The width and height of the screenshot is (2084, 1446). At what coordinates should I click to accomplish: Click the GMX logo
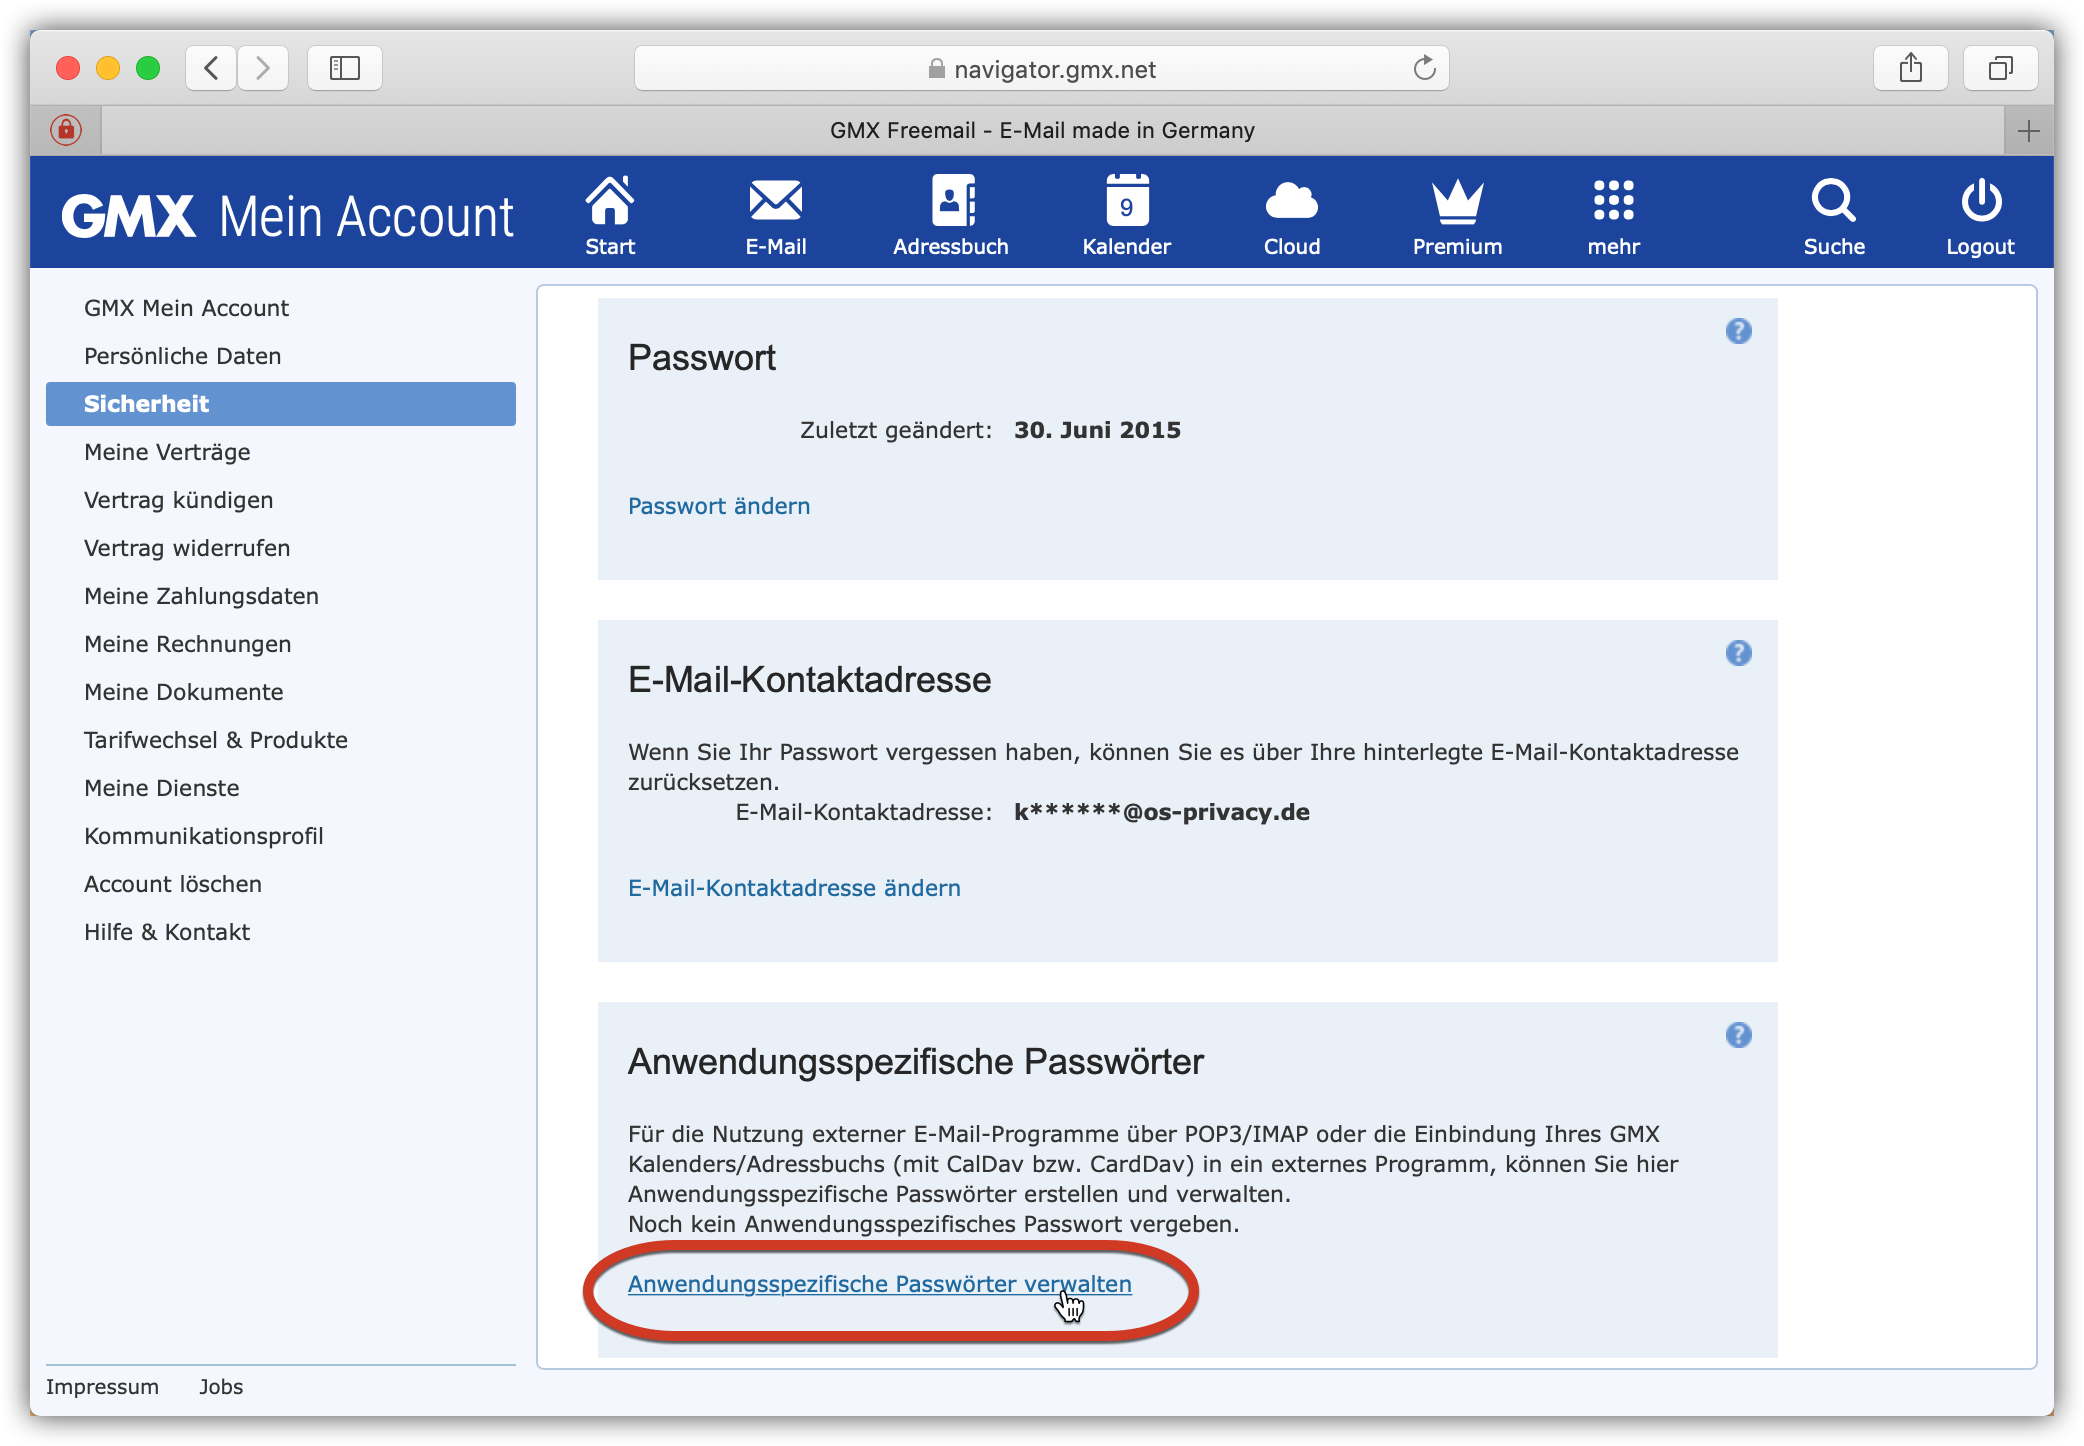click(x=129, y=215)
